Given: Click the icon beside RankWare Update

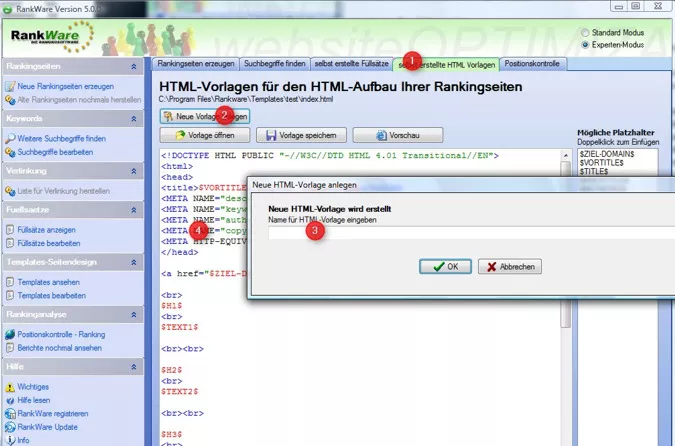Looking at the screenshot, I should coord(10,427).
